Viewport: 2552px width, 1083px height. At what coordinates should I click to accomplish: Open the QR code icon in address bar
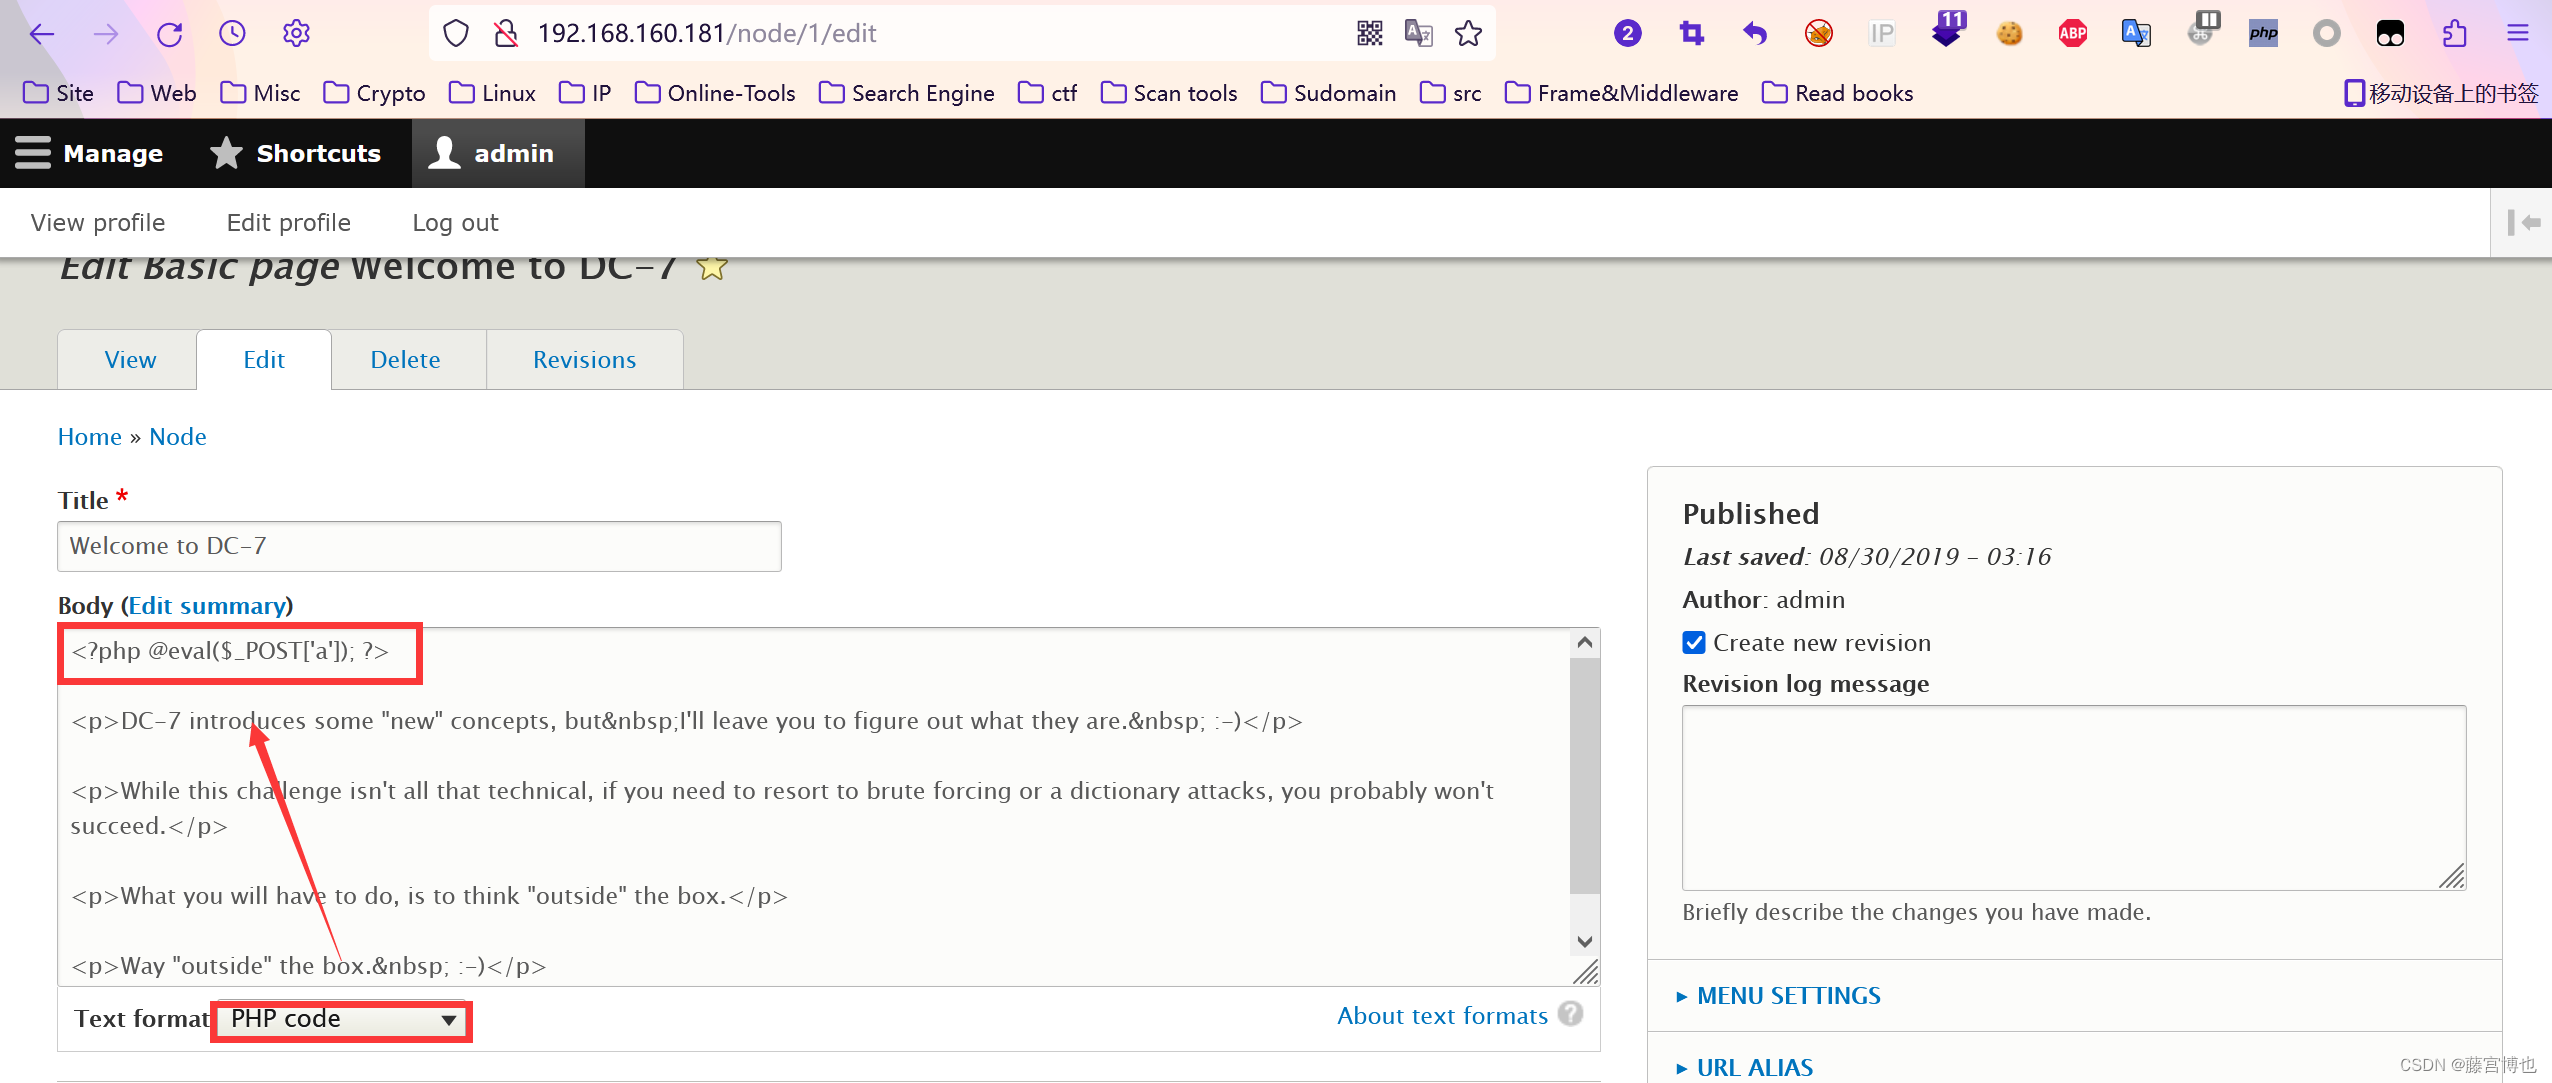tap(1370, 34)
